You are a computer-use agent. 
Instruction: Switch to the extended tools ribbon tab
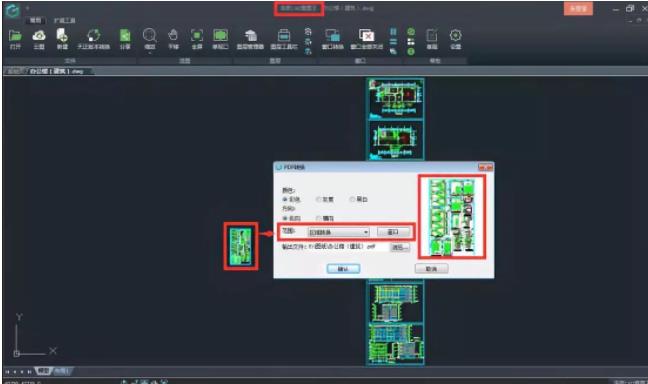click(x=64, y=20)
